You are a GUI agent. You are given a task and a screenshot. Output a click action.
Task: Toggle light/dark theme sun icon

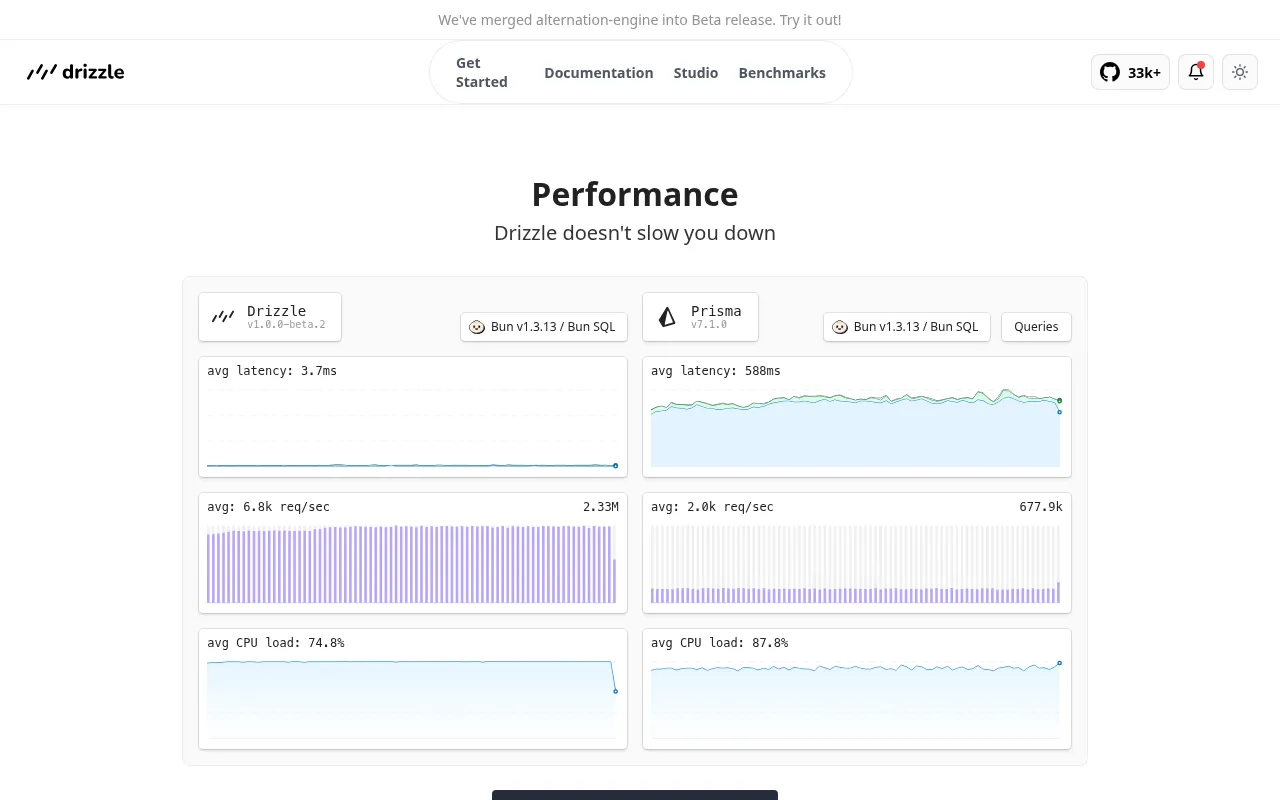click(x=1240, y=72)
